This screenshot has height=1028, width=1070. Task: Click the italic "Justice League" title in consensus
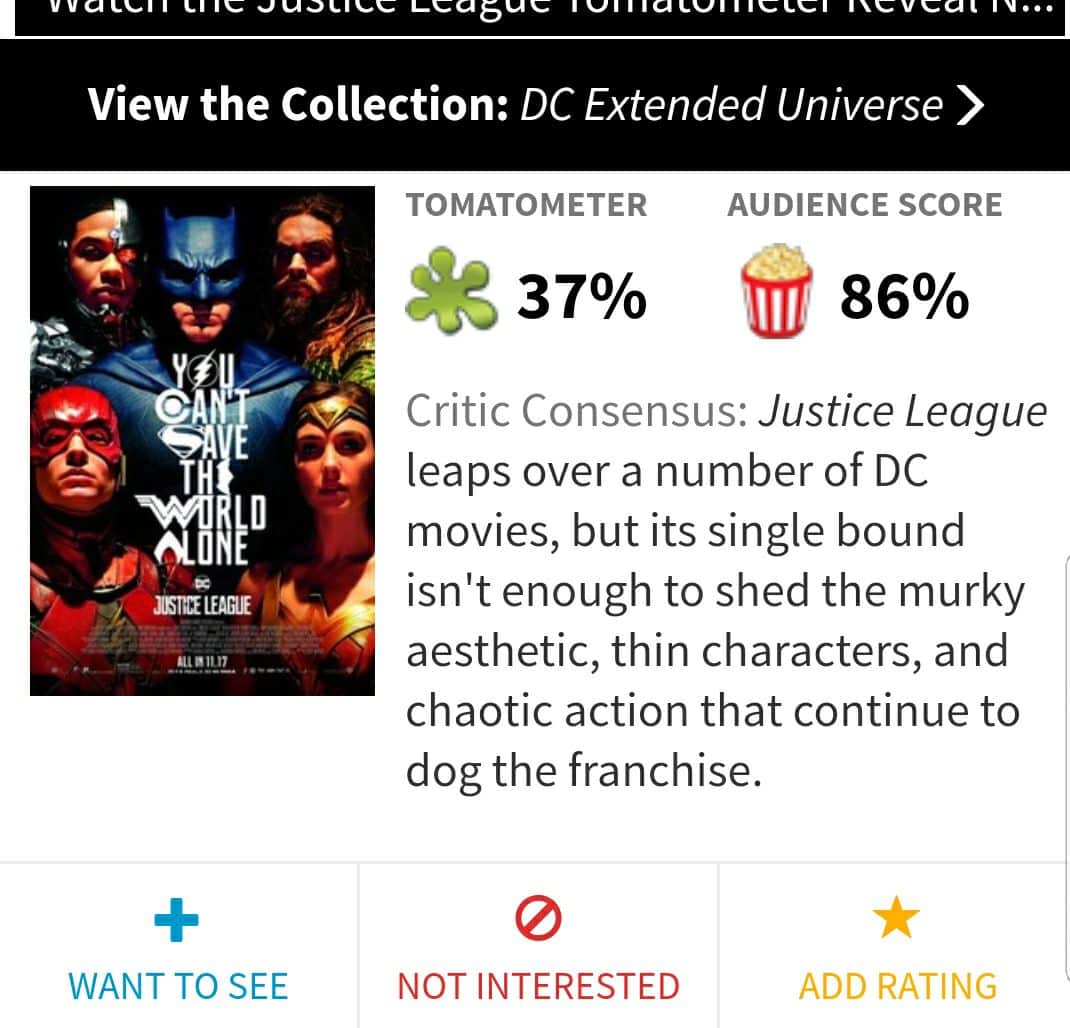pos(902,411)
